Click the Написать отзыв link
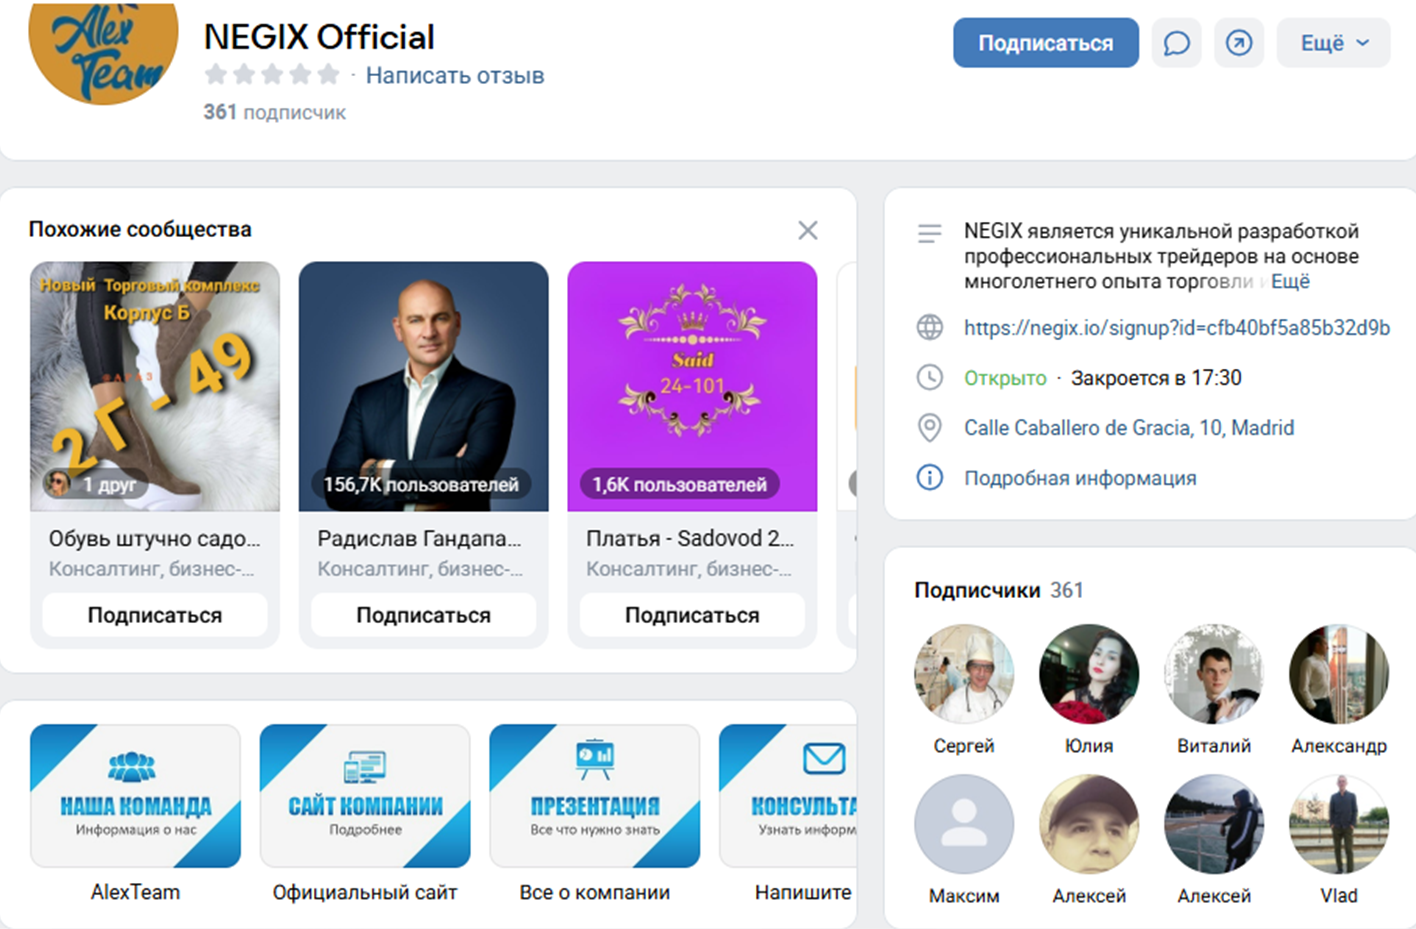This screenshot has width=1416, height=929. pos(454,76)
